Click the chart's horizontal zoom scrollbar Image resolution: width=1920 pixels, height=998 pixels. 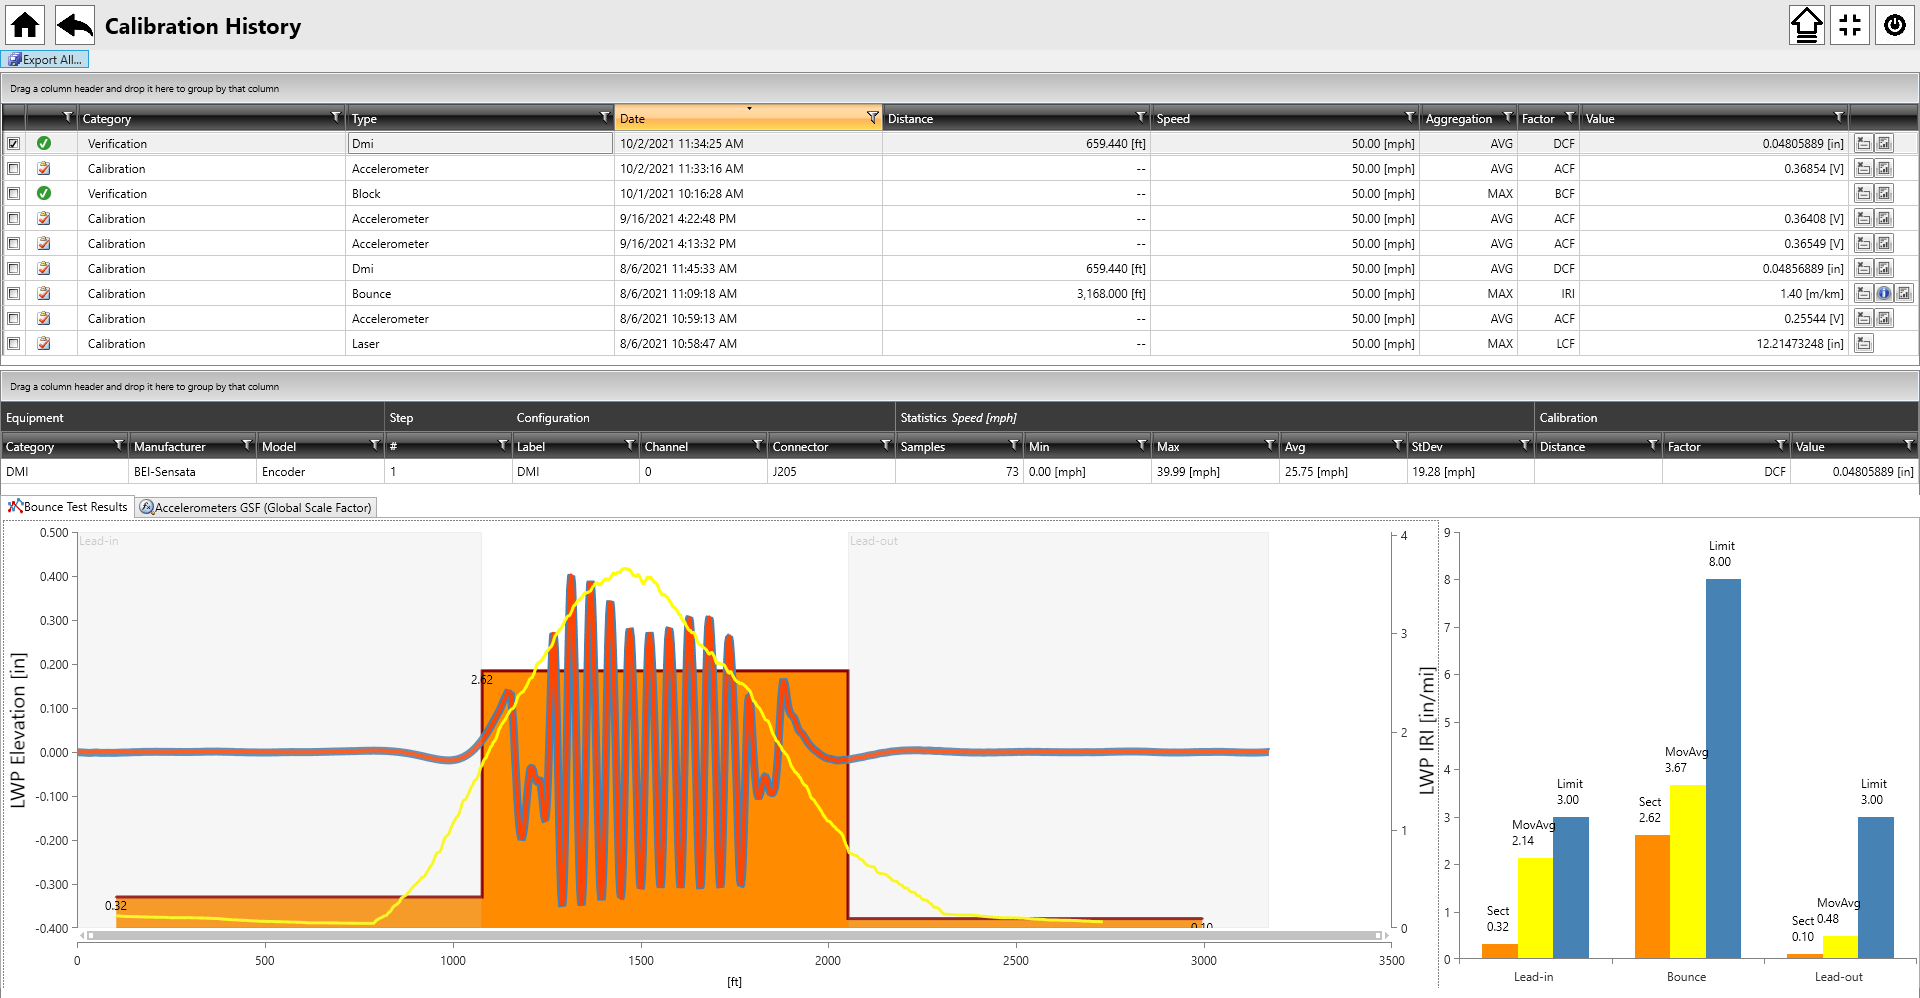(734, 936)
